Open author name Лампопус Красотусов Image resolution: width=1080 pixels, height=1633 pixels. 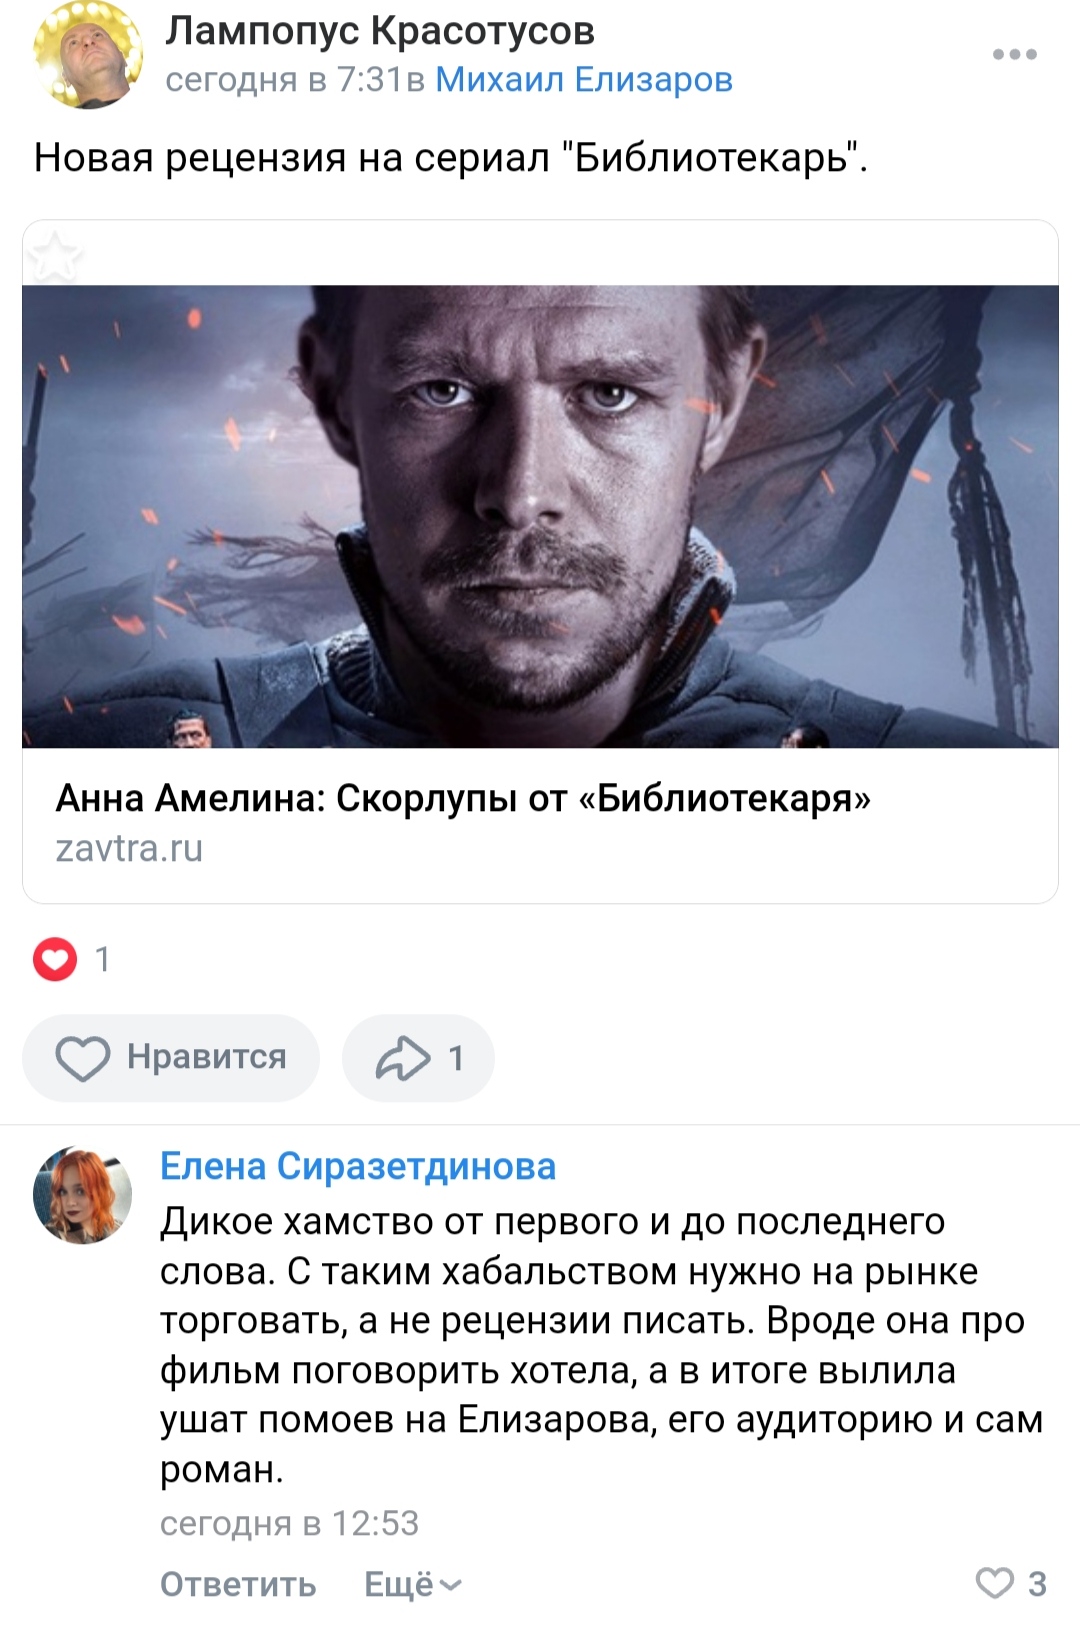380,30
